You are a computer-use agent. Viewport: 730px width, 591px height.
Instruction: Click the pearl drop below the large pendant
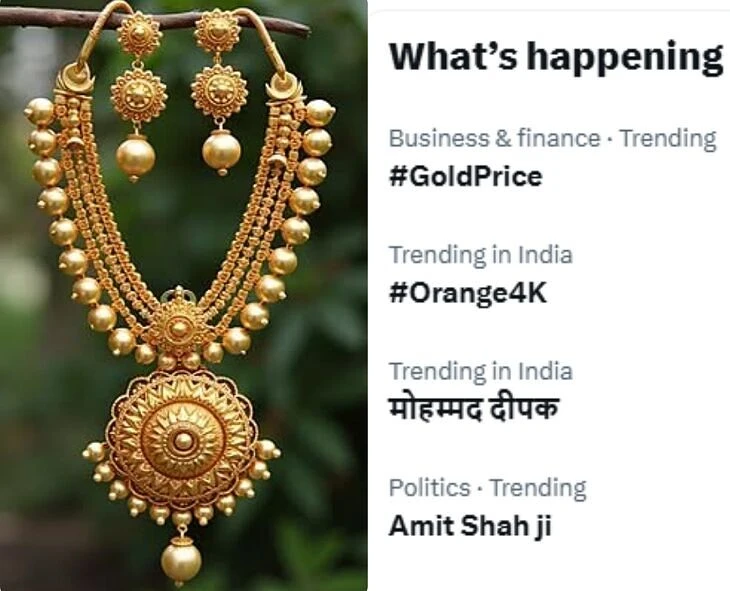[x=181, y=558]
